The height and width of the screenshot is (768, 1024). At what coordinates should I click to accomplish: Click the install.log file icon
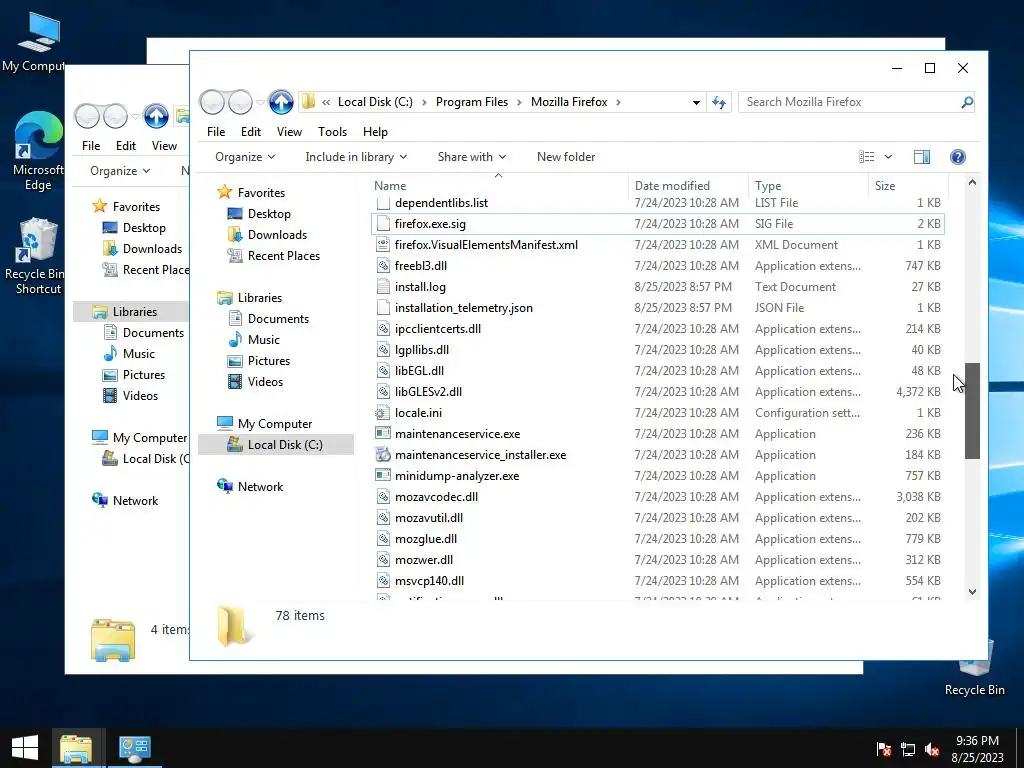click(383, 287)
